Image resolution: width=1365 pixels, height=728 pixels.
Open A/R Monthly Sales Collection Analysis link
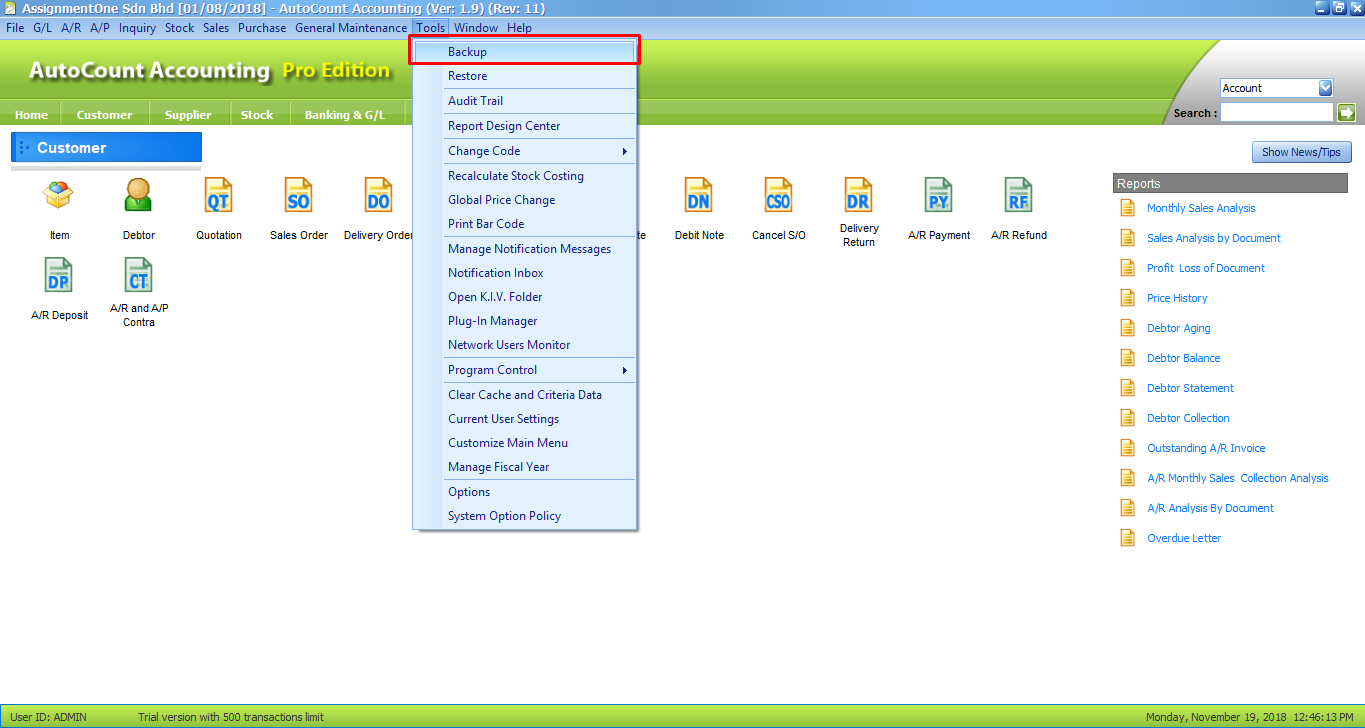(x=1238, y=478)
